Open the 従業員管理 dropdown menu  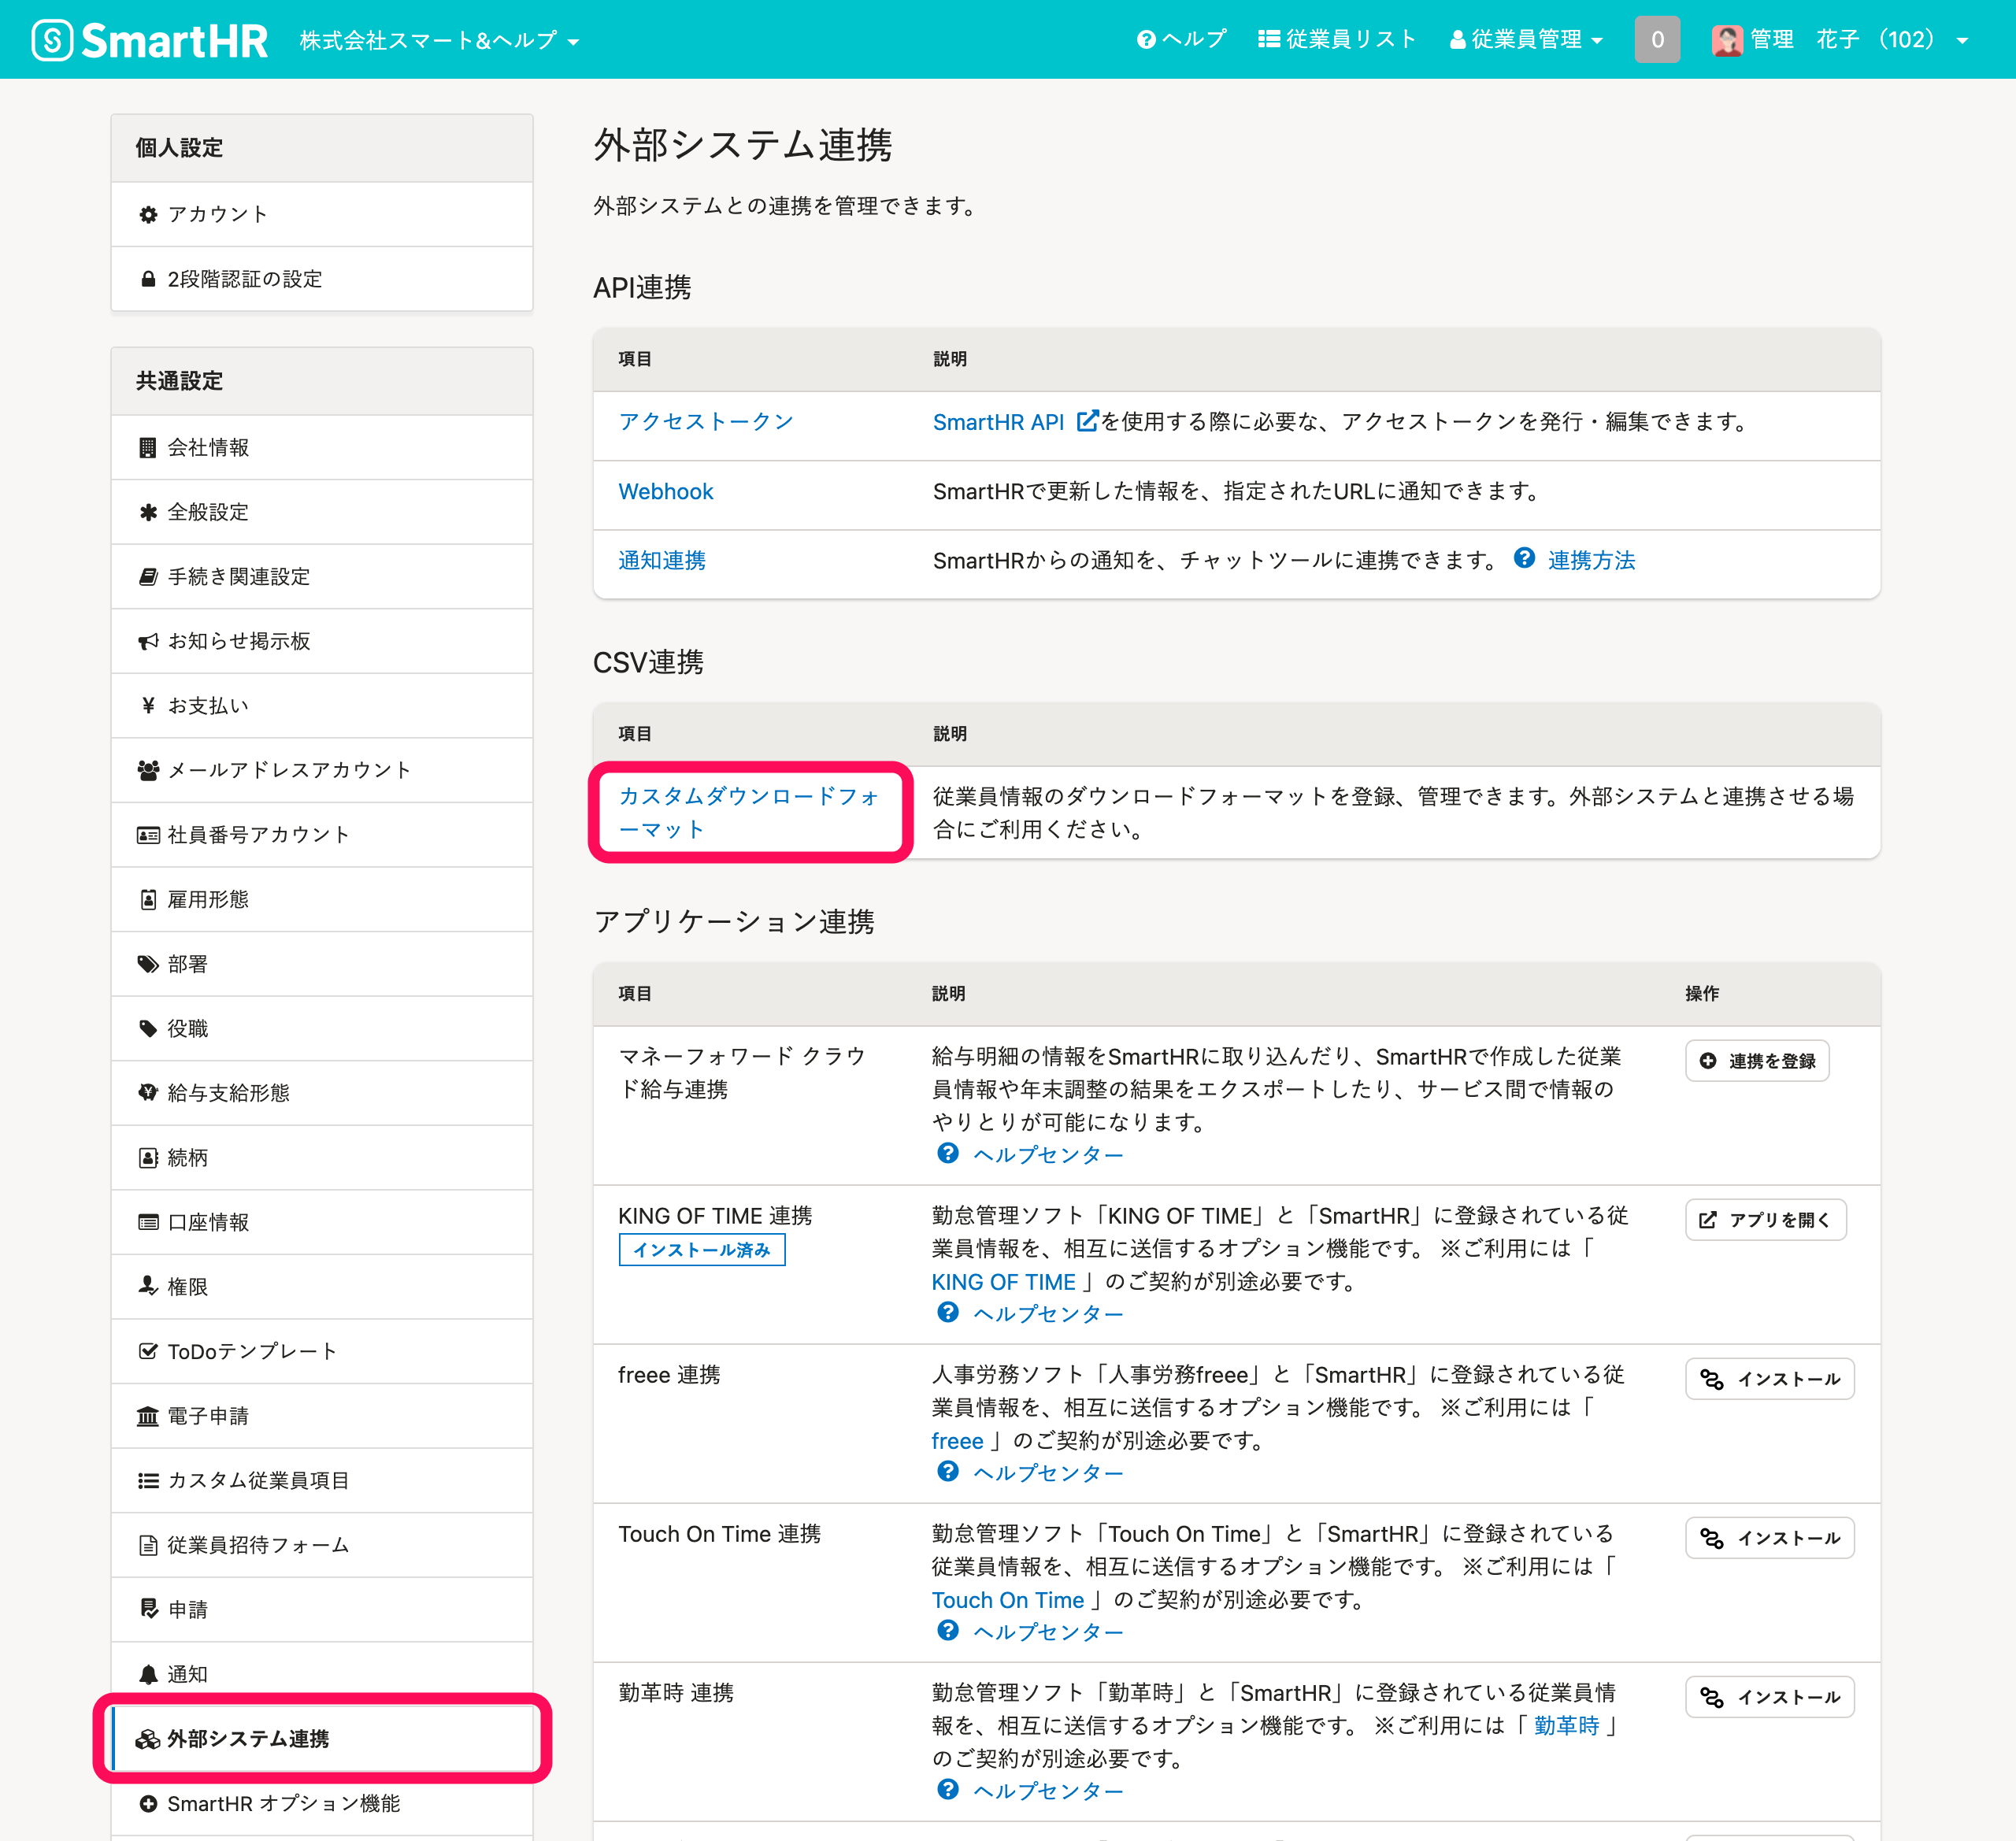point(1526,40)
